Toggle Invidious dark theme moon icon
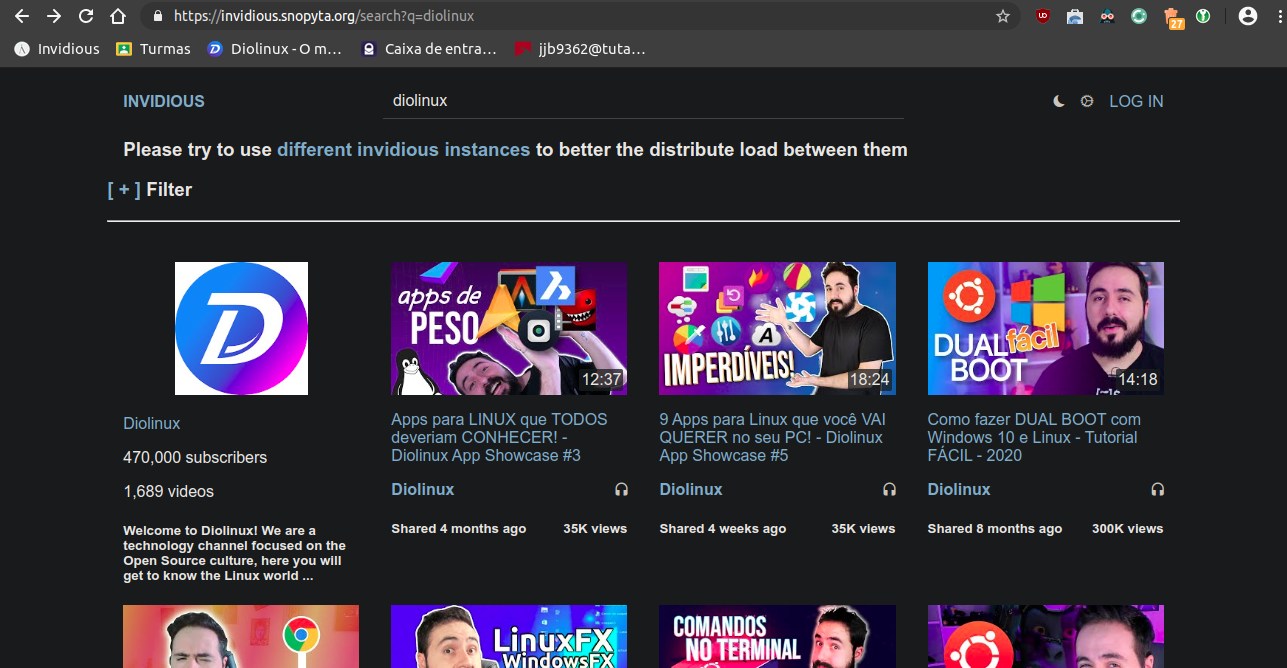1287x668 pixels. pos(1059,101)
